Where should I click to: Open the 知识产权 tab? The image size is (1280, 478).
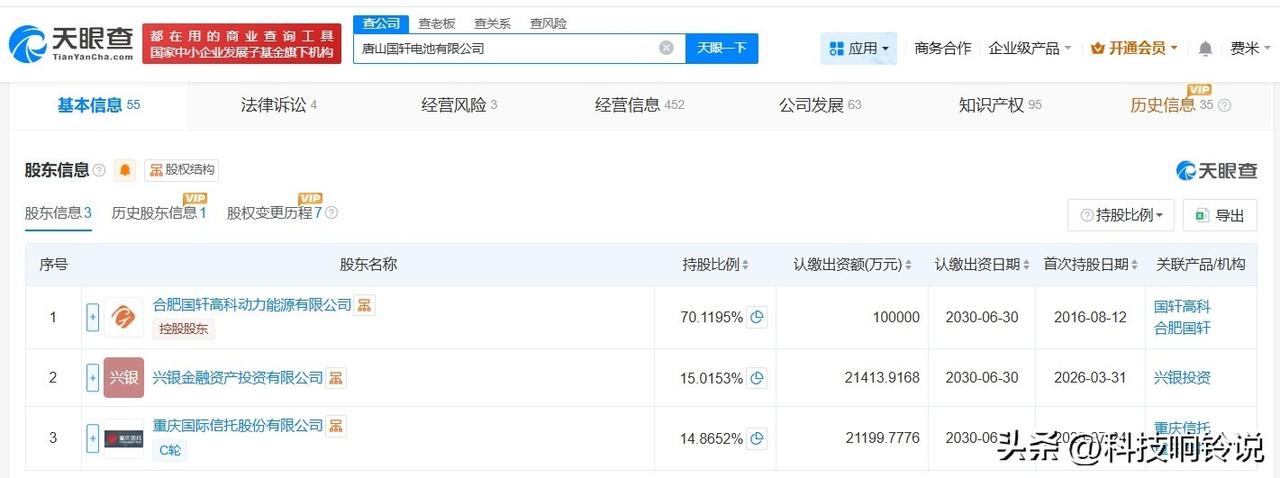1000,105
